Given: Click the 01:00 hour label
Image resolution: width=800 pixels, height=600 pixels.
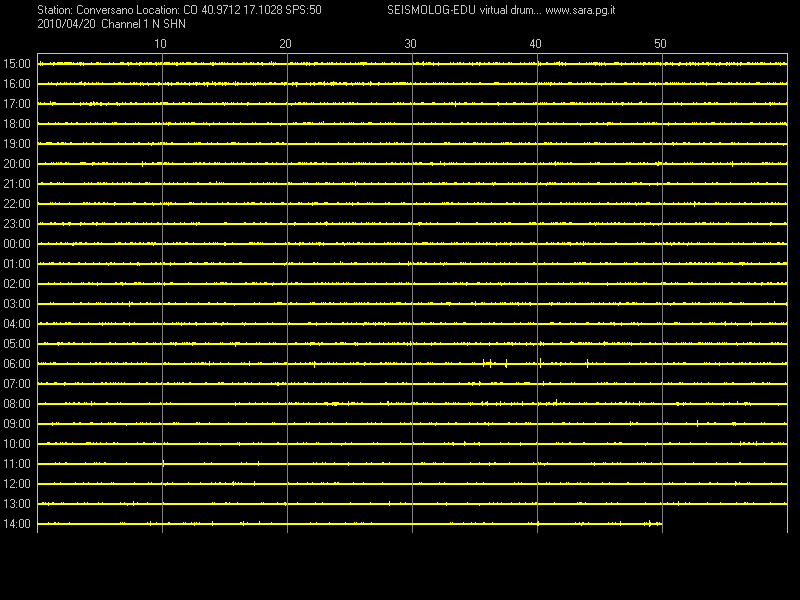Looking at the screenshot, I should [x=17, y=264].
